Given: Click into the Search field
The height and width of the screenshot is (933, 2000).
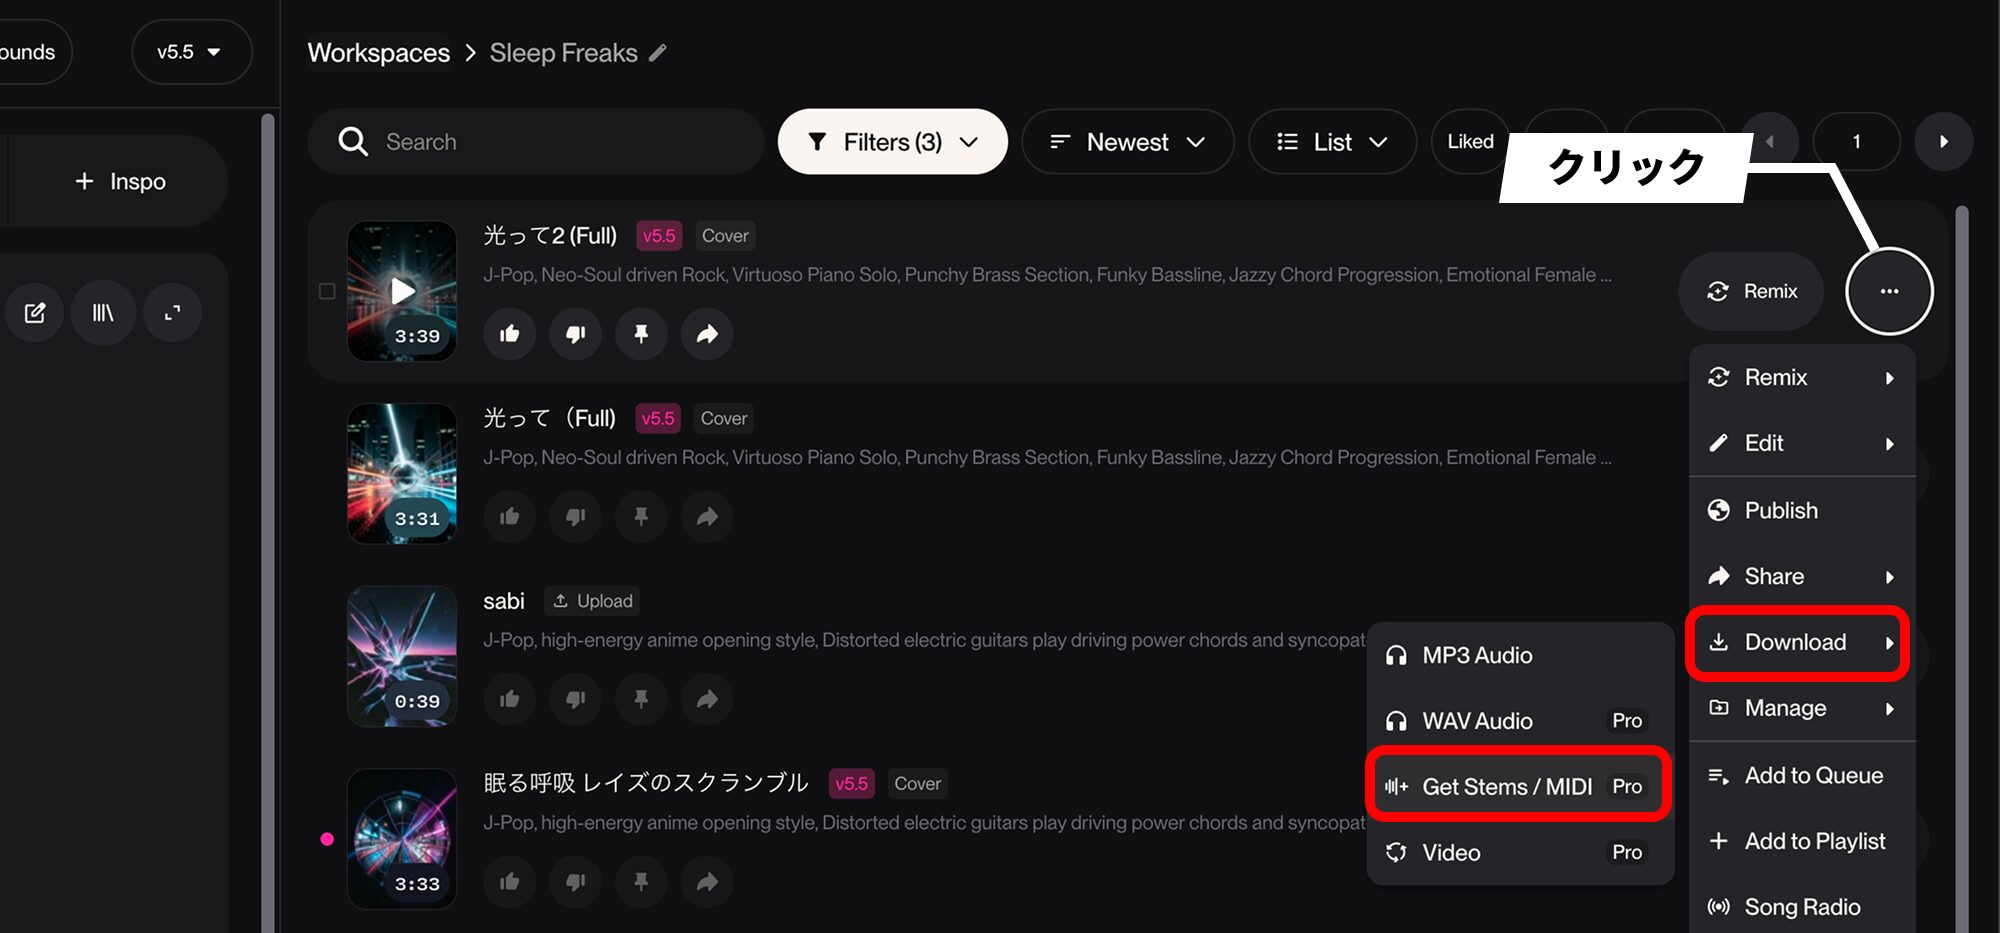Looking at the screenshot, I should coord(536,142).
